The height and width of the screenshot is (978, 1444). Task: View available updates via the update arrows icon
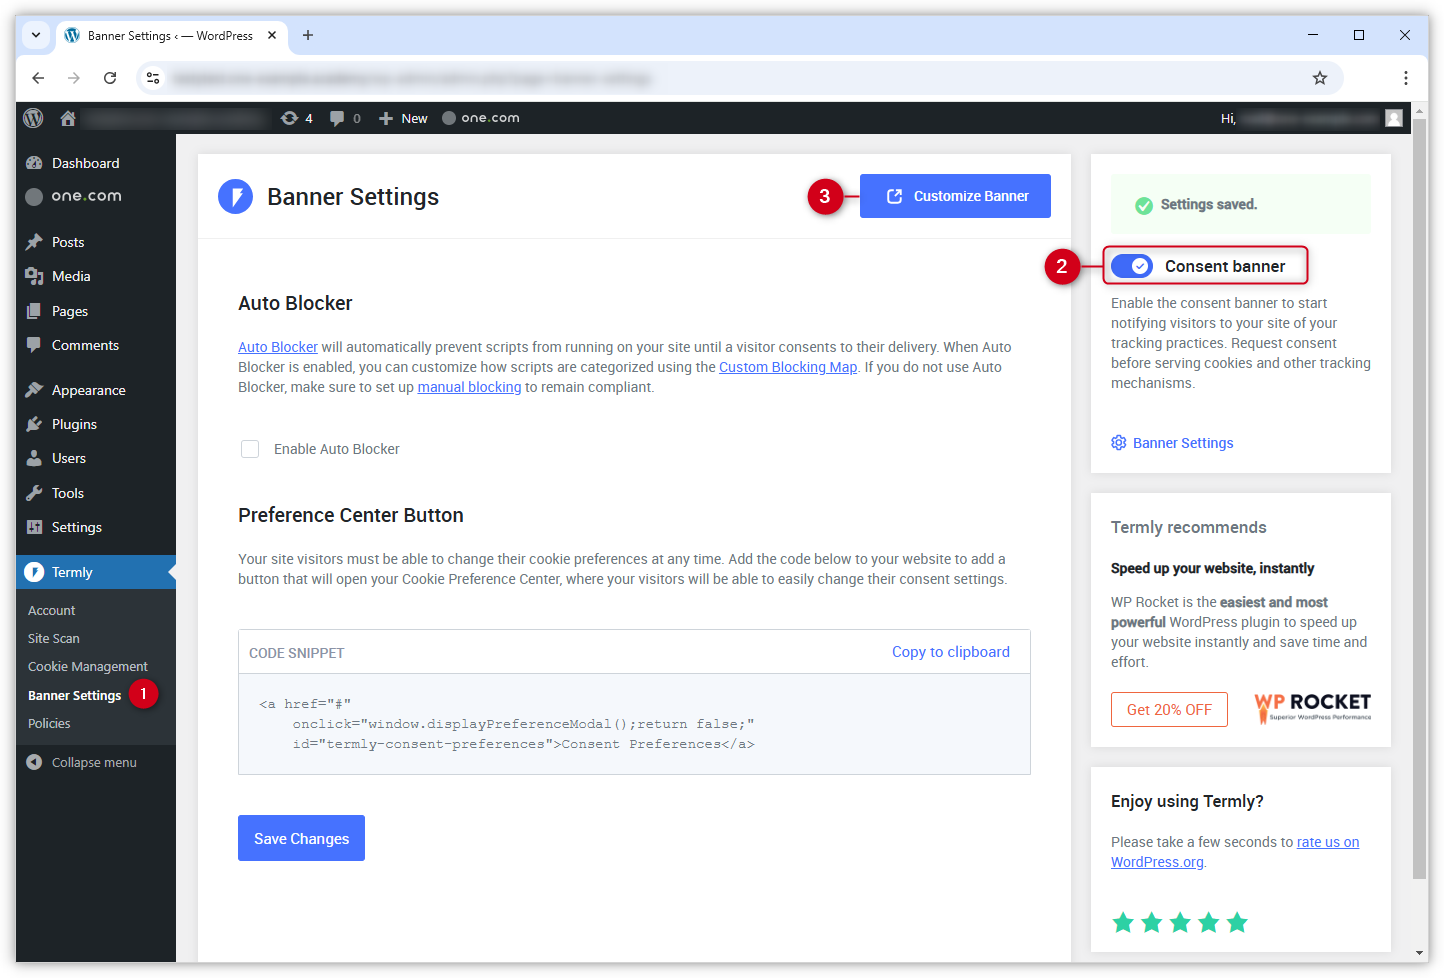tap(289, 118)
